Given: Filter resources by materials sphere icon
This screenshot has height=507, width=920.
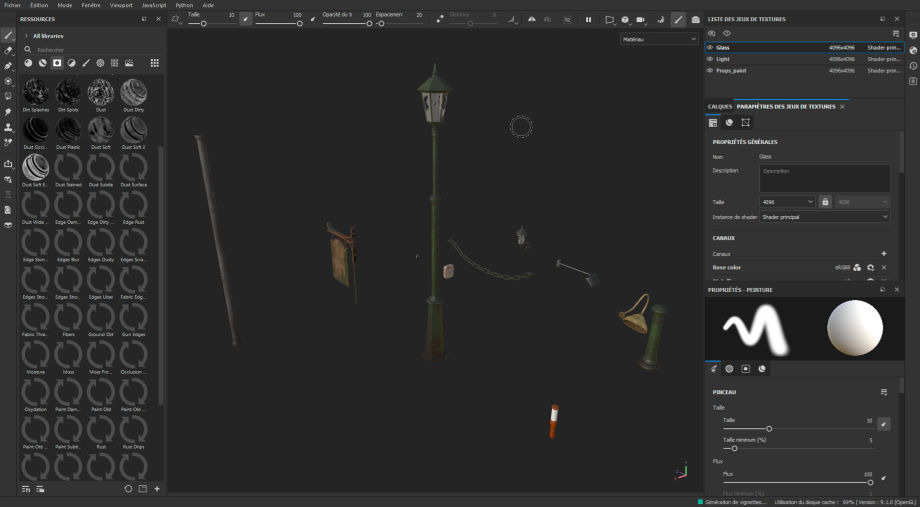Looking at the screenshot, I should click(28, 63).
